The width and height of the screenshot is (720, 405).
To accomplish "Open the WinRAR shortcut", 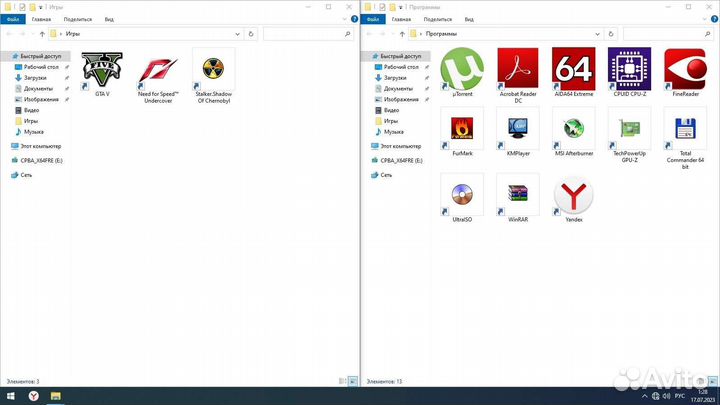I will (x=518, y=198).
